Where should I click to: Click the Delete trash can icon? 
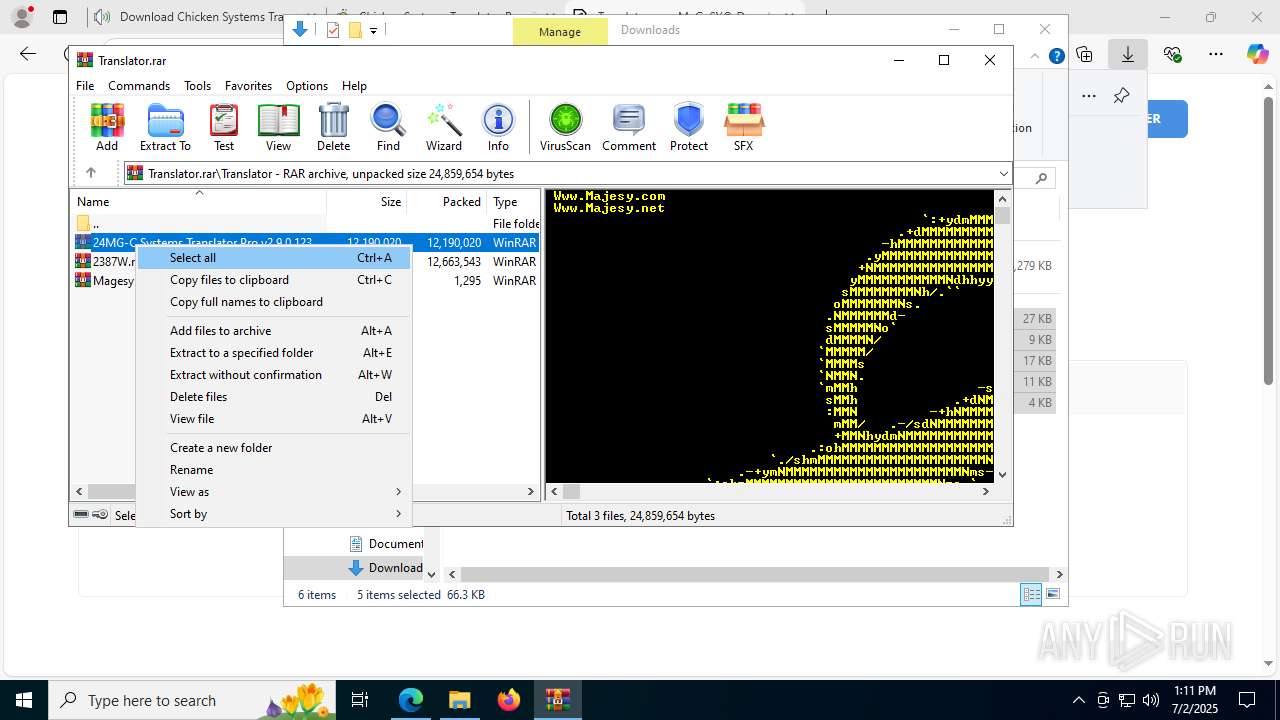[x=333, y=127]
